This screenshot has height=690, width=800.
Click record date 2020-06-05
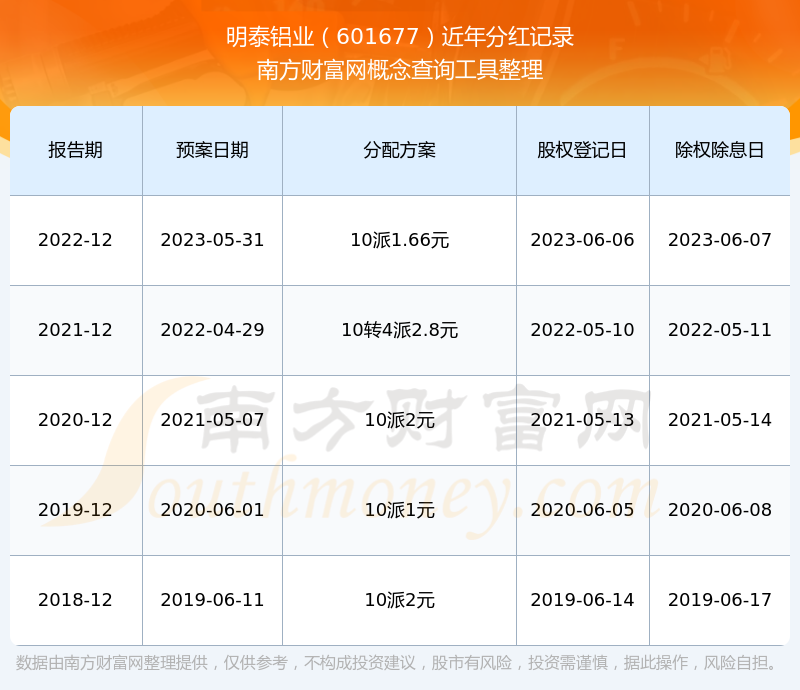(x=582, y=510)
